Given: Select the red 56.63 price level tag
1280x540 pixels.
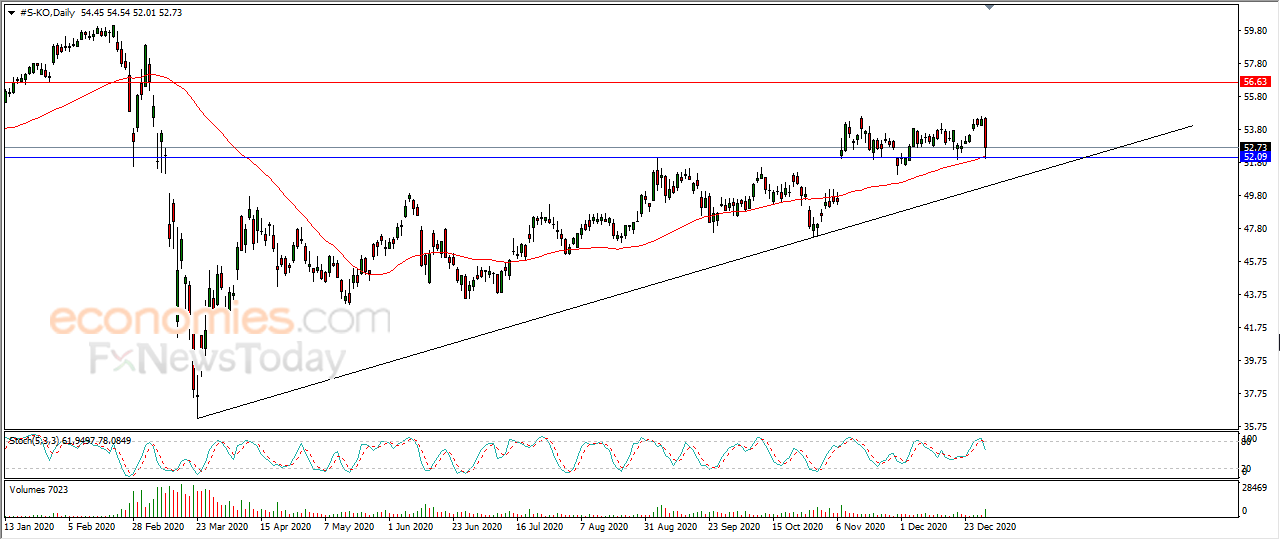Looking at the screenshot, I should [1255, 81].
